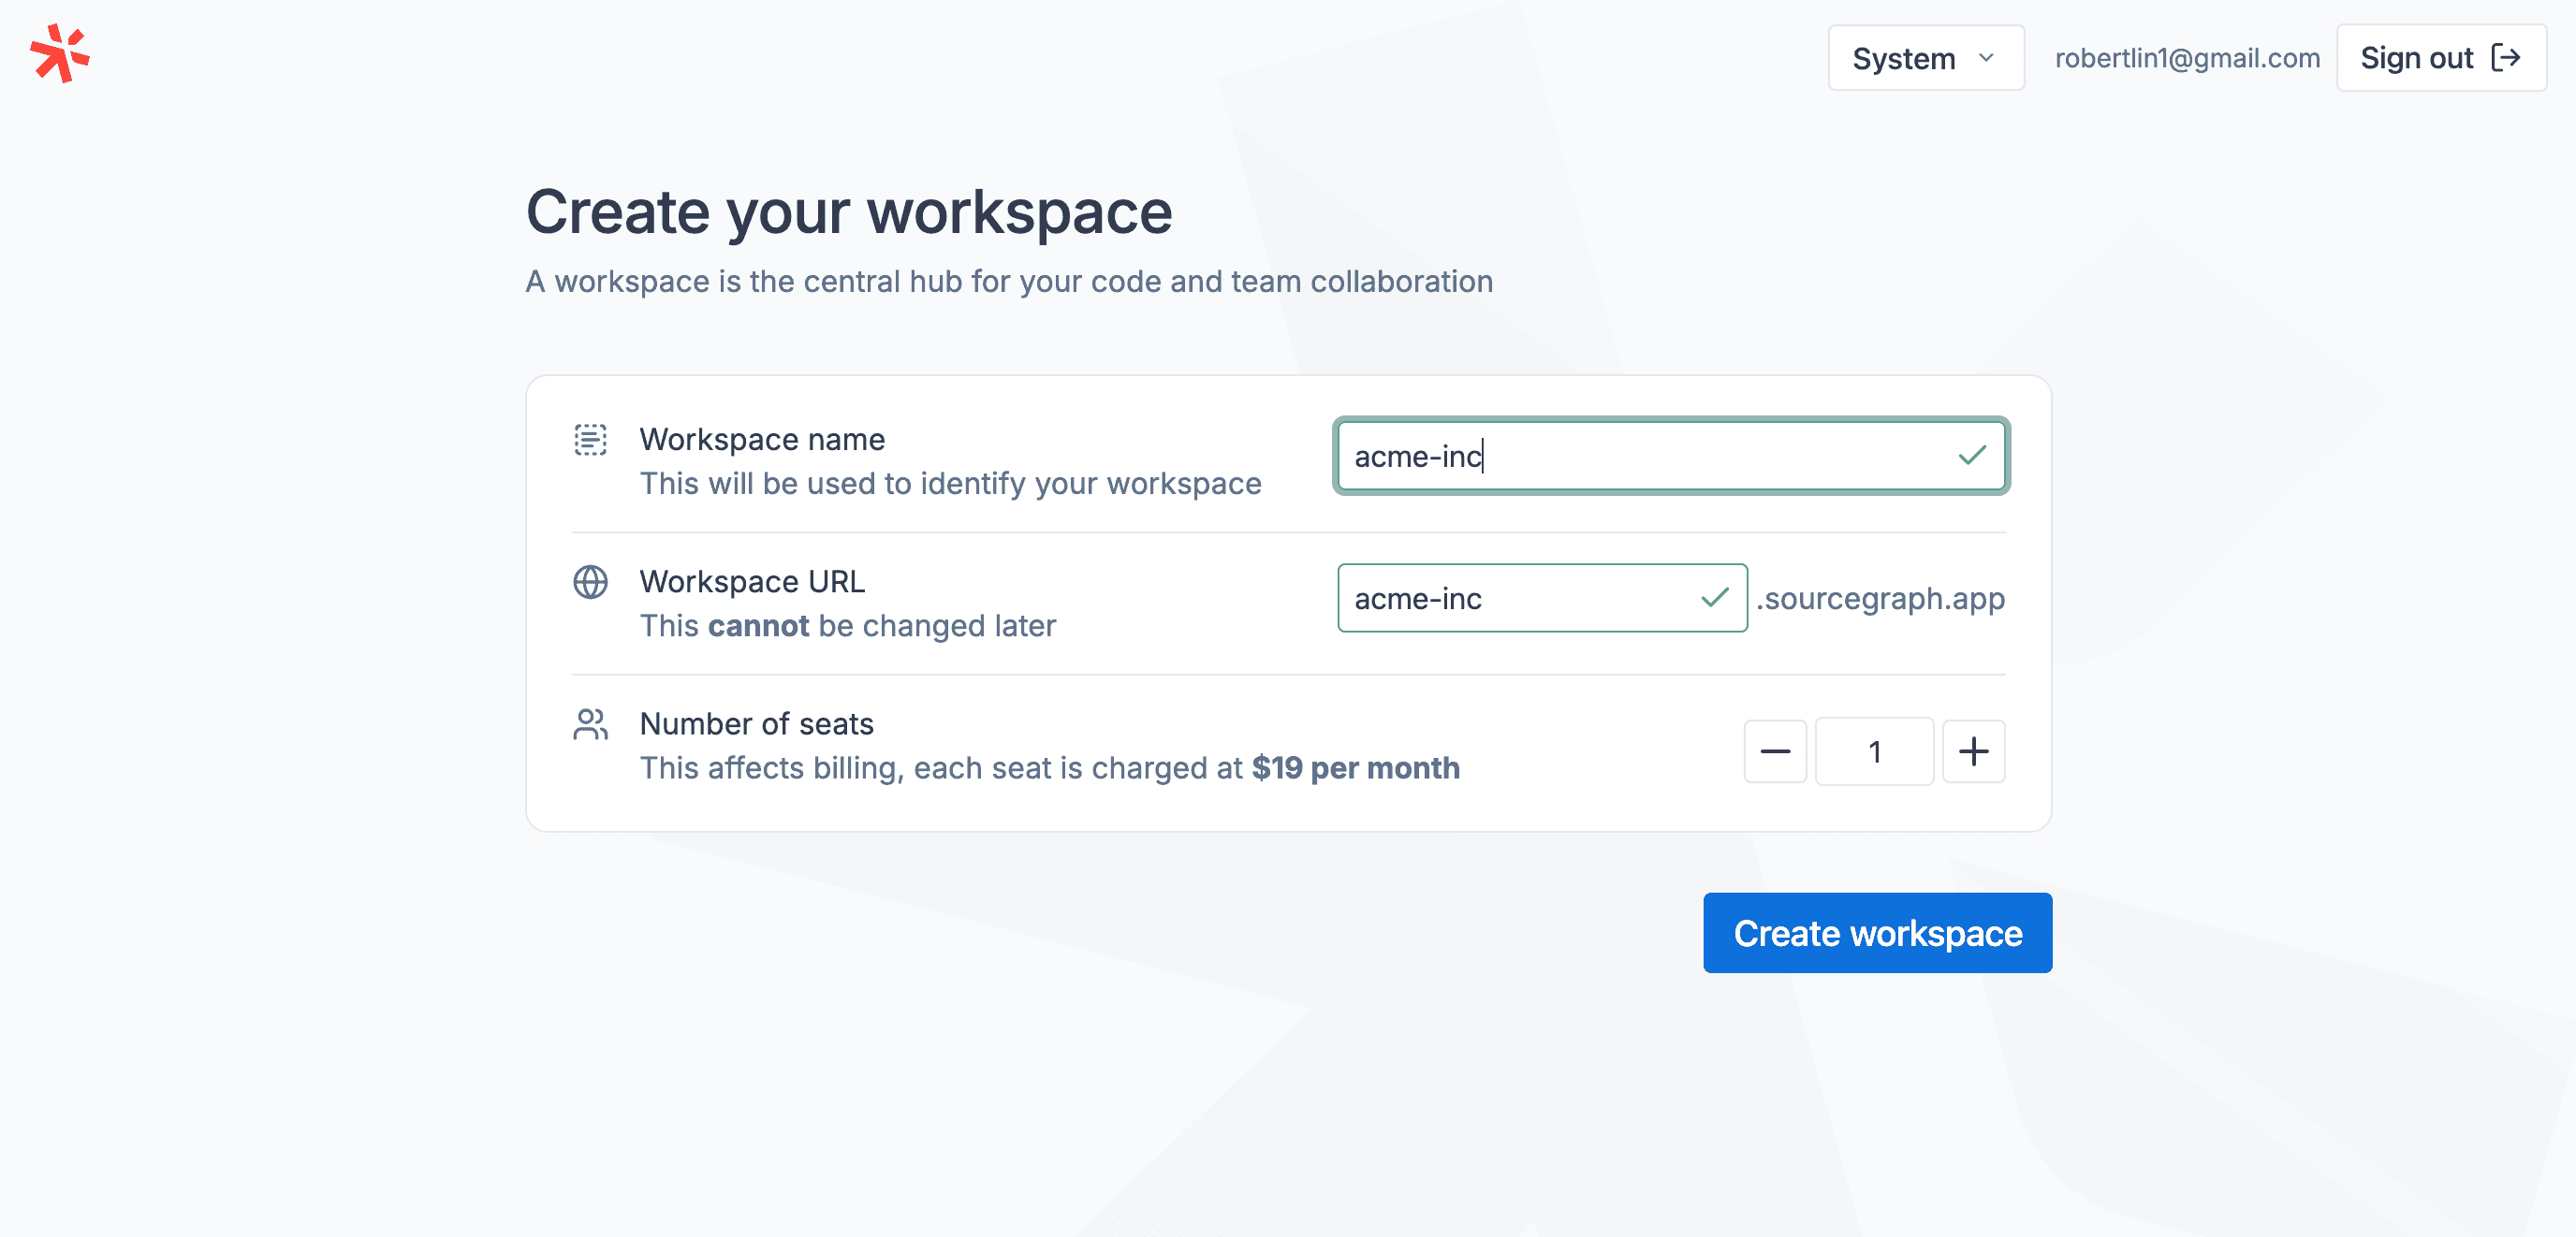Click the seat count number field
The height and width of the screenshot is (1237, 2576).
point(1874,751)
